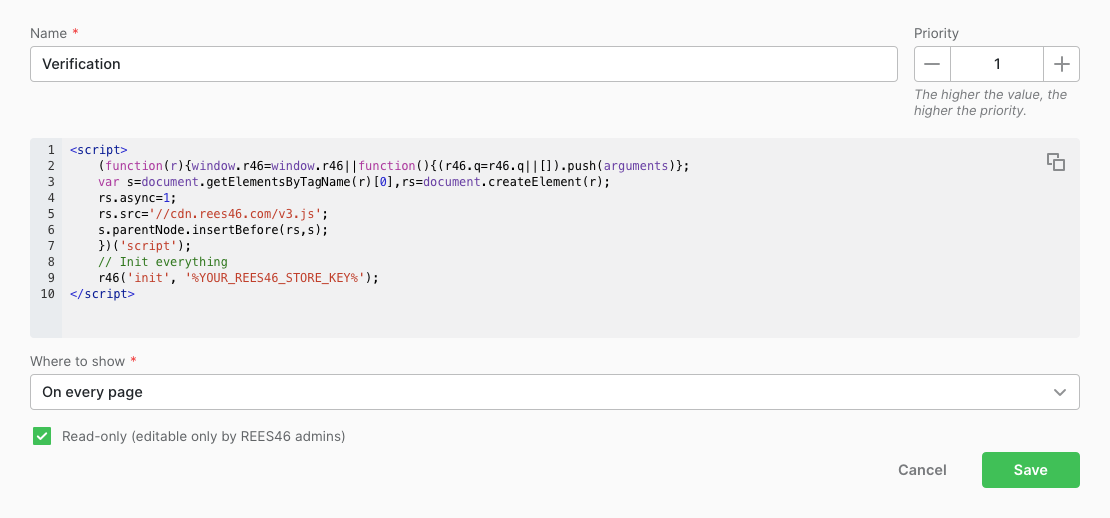Click the Init everything comment line
The height and width of the screenshot is (518, 1110).
164,262
